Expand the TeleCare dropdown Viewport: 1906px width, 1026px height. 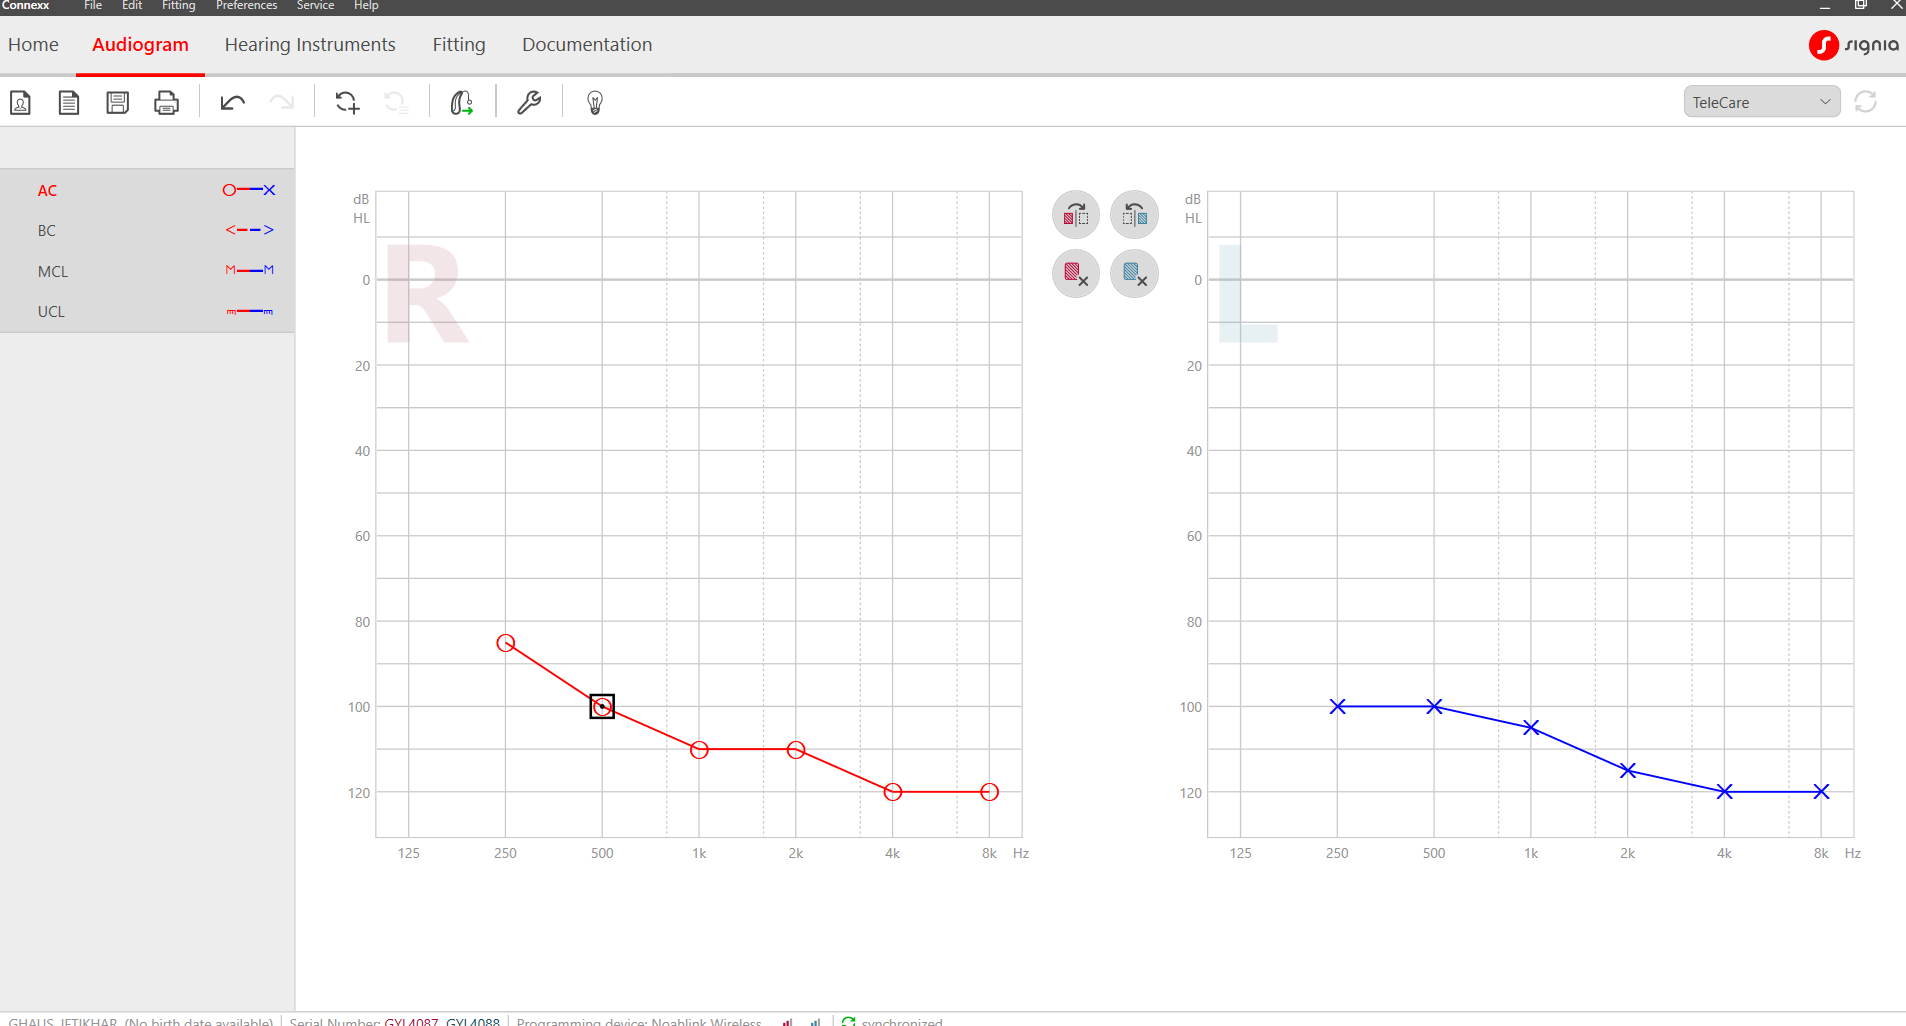point(1762,102)
